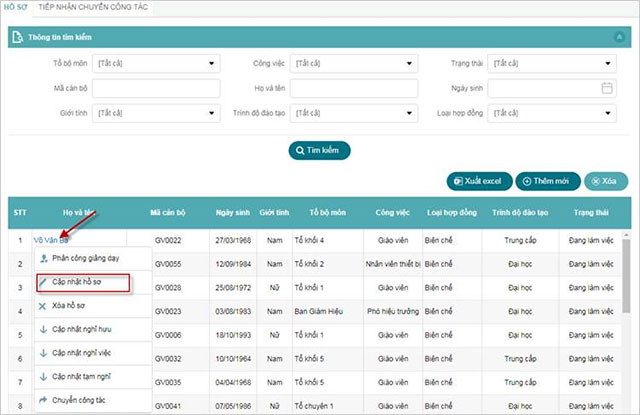The width and height of the screenshot is (640, 415).
Task: Collapse the search panel with the chevron icon
Action: tap(619, 37)
